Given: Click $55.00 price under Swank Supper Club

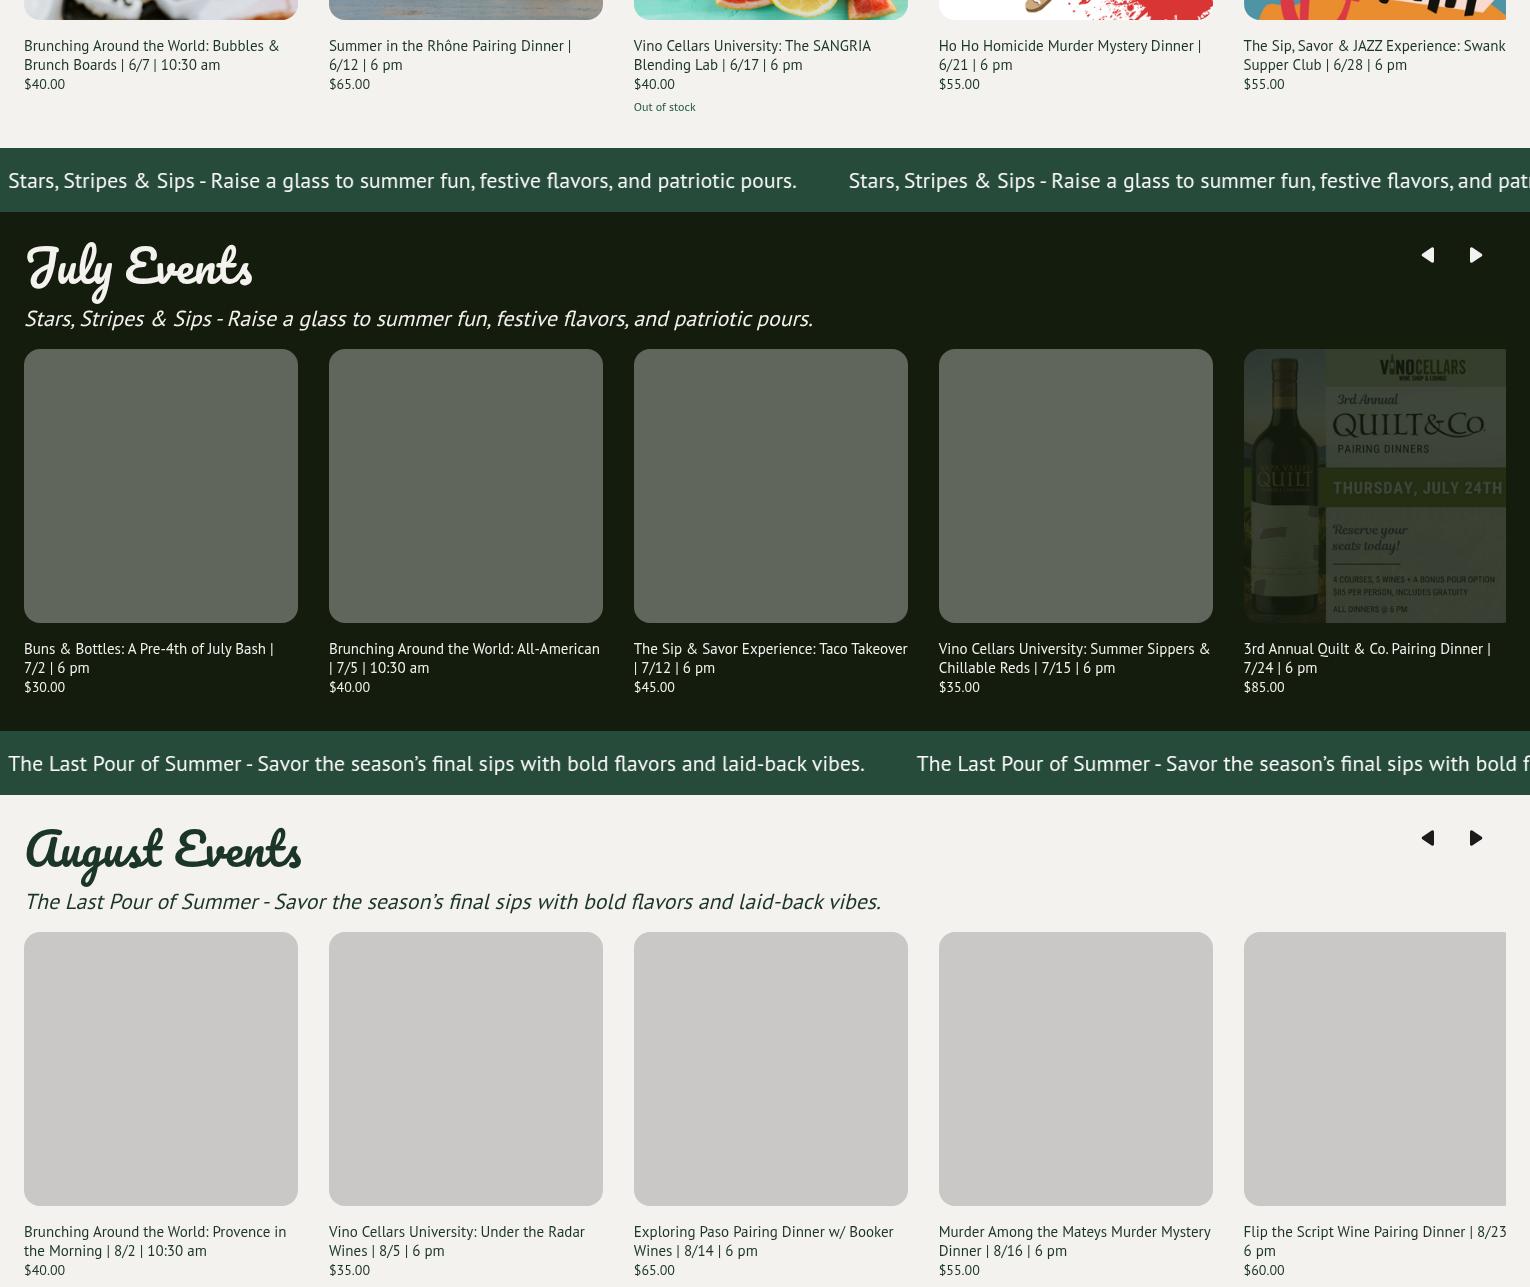Looking at the screenshot, I should (1264, 84).
